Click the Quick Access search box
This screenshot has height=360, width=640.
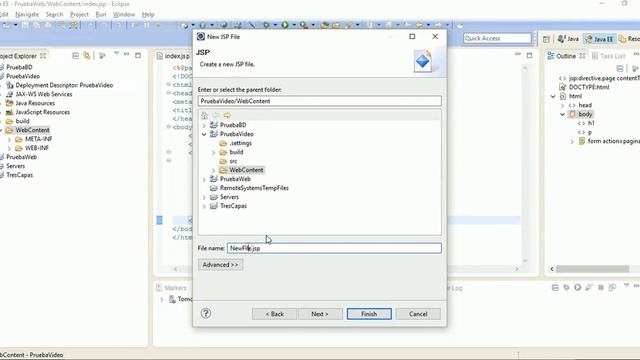(x=497, y=38)
